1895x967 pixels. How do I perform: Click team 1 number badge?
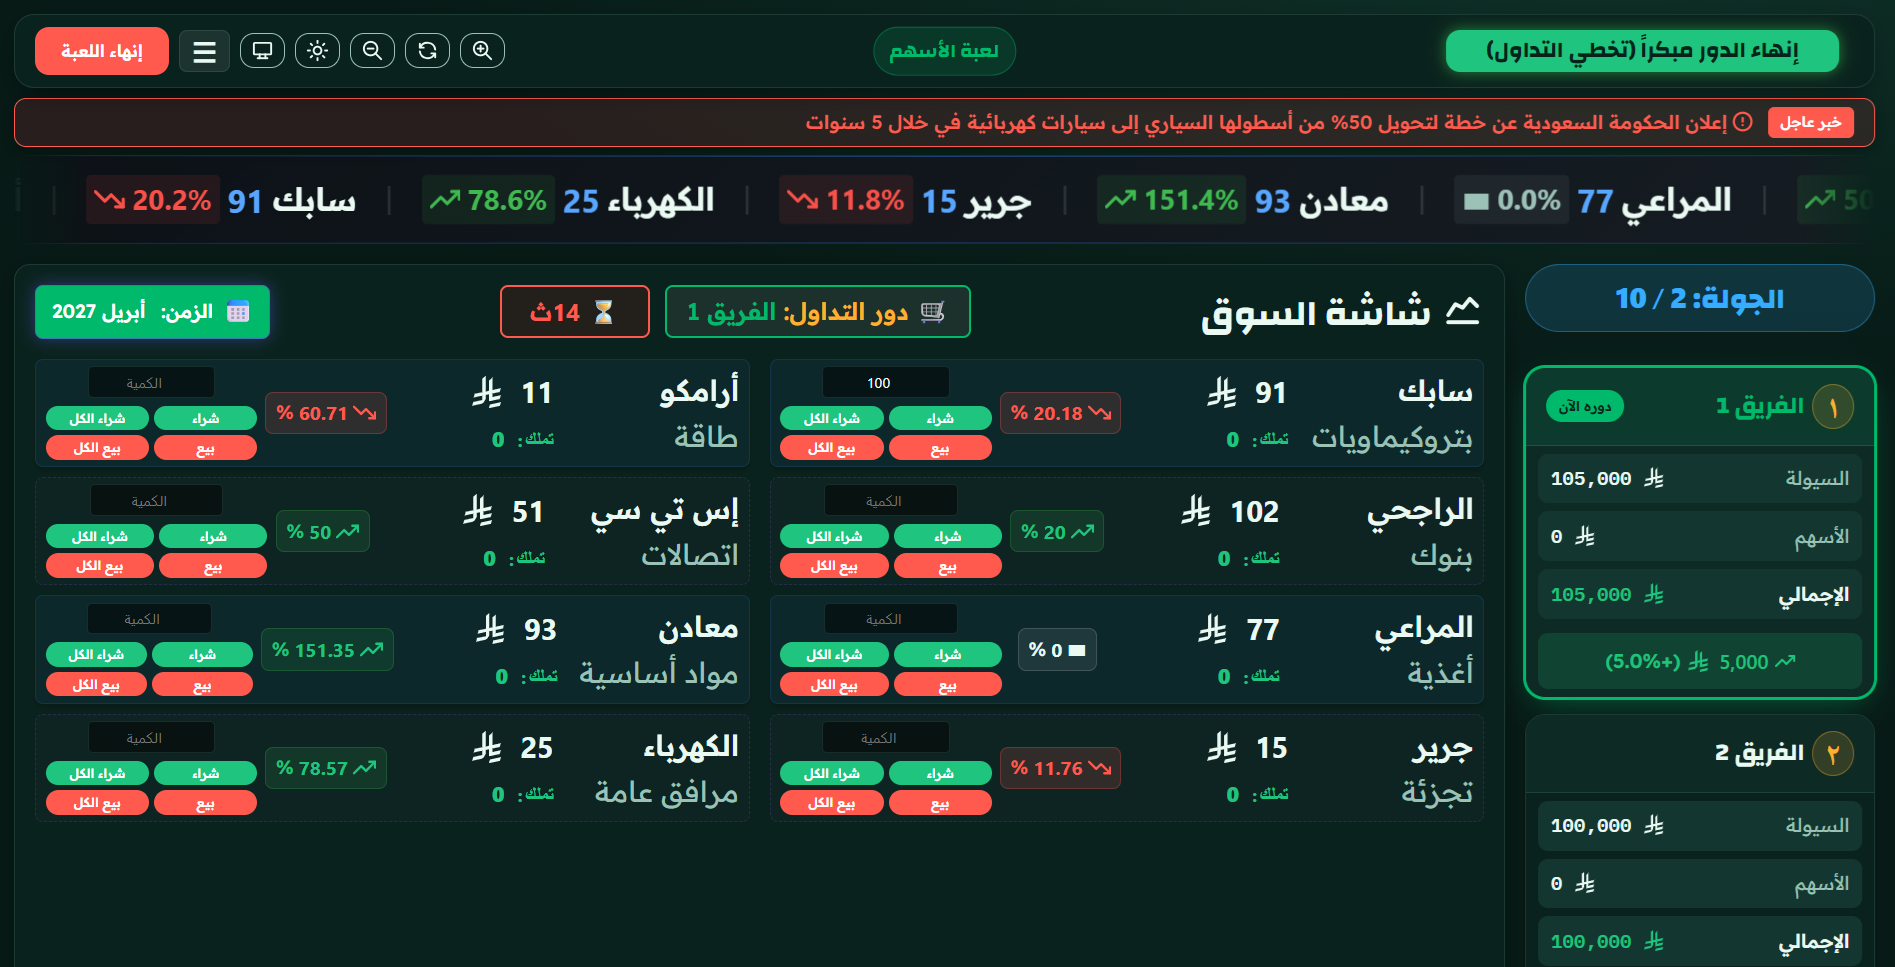tap(1833, 407)
